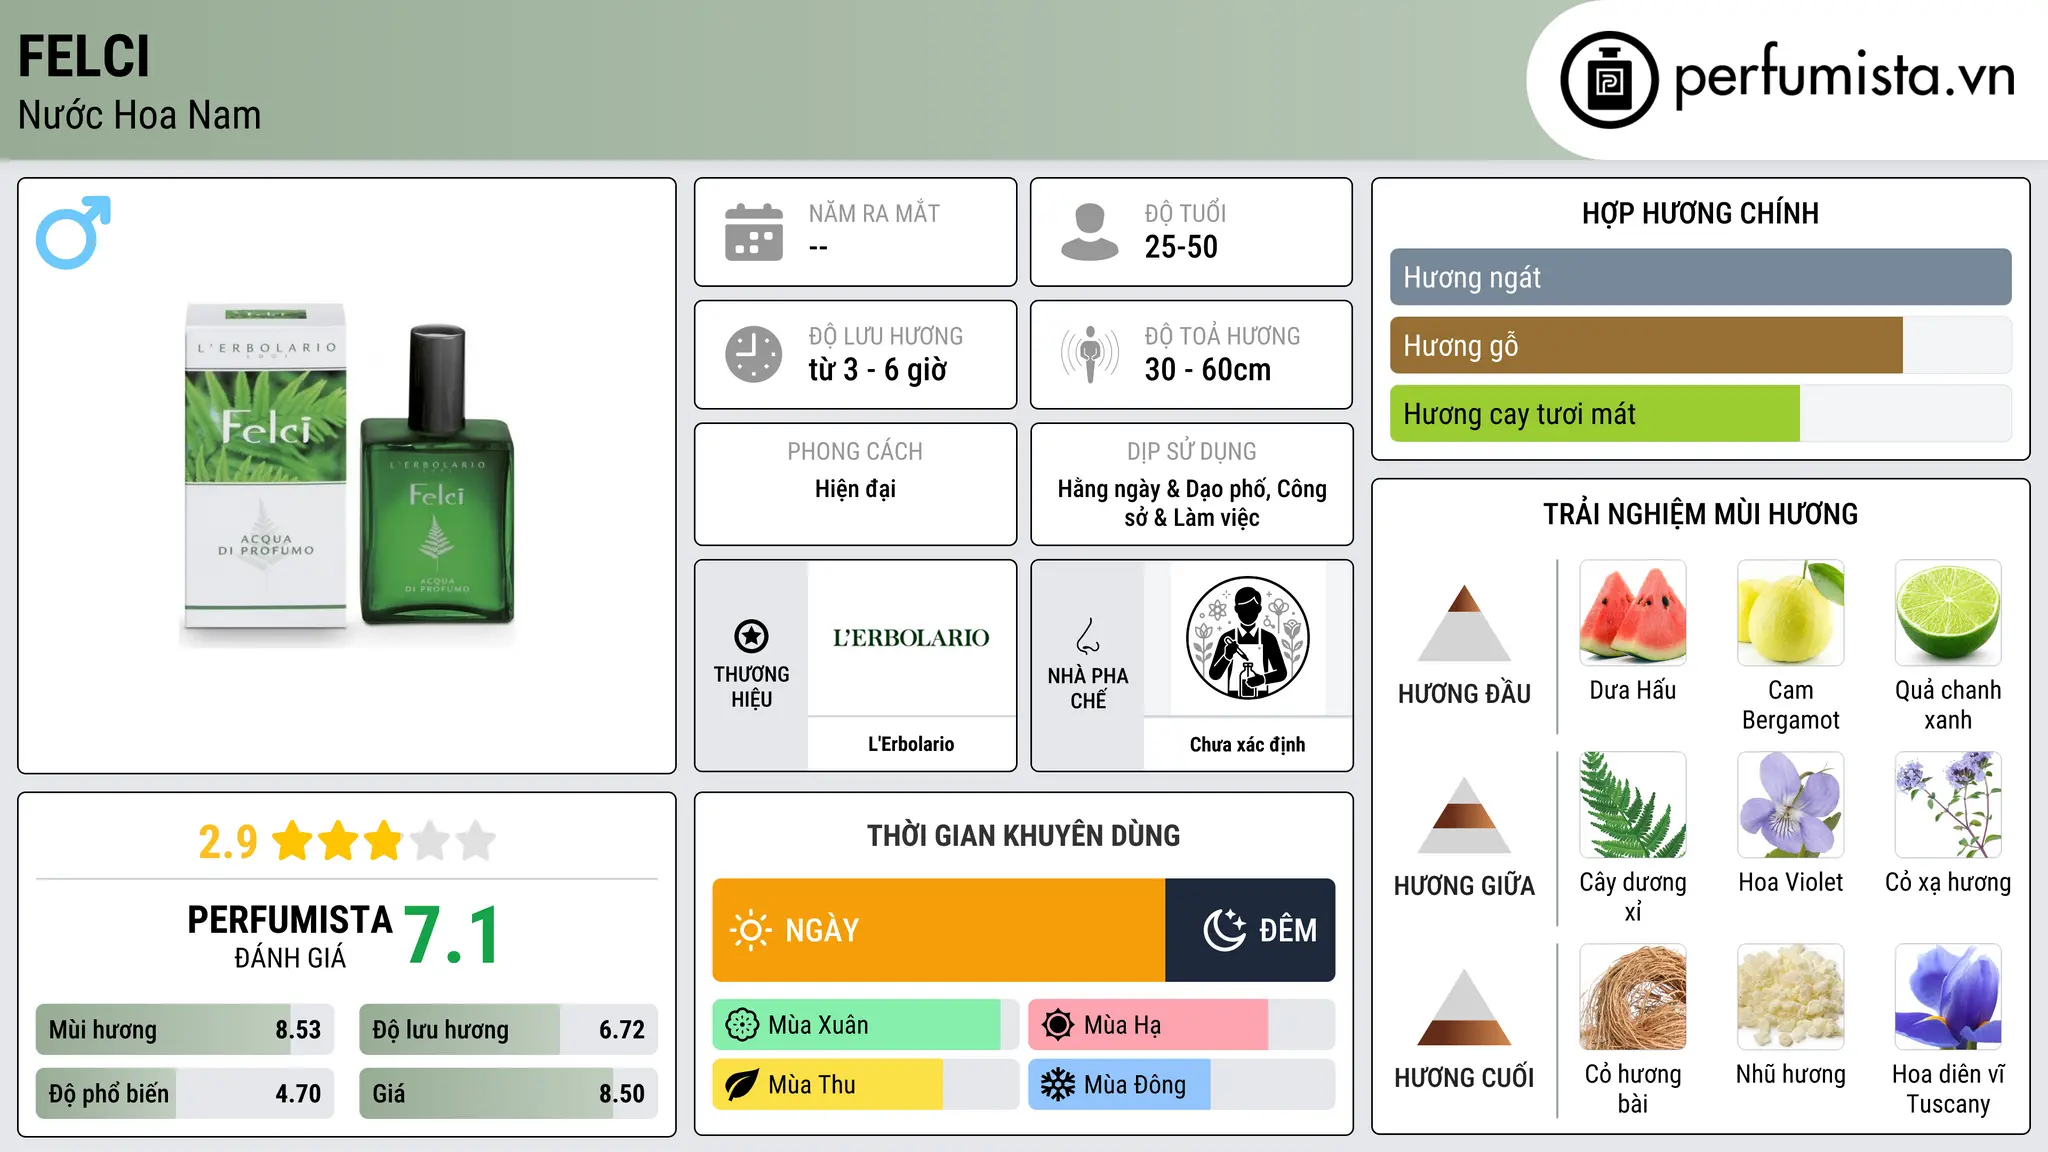Click the Hiện đại style value
Image resolution: width=2048 pixels, height=1152 pixels.
tap(855, 489)
